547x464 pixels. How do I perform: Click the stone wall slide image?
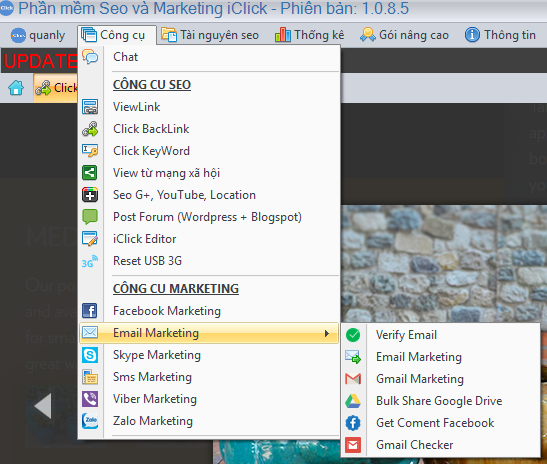[x=444, y=263]
